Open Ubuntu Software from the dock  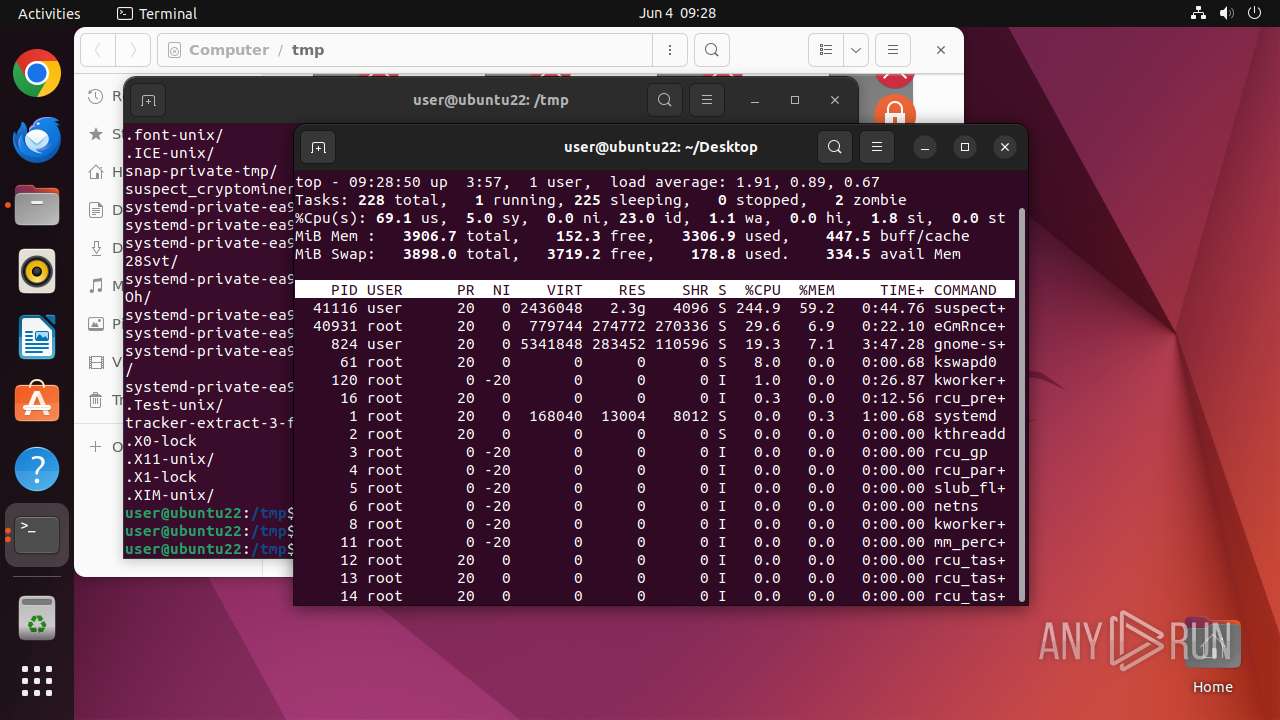point(37,403)
